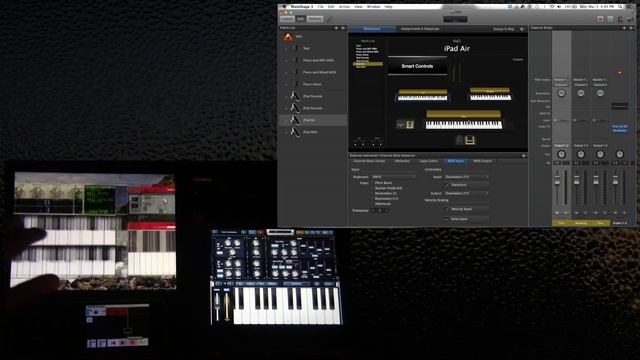This screenshot has width=640, height=360.
Task: Click the Piano and Mixed MIDI patch icon
Action: point(296,72)
